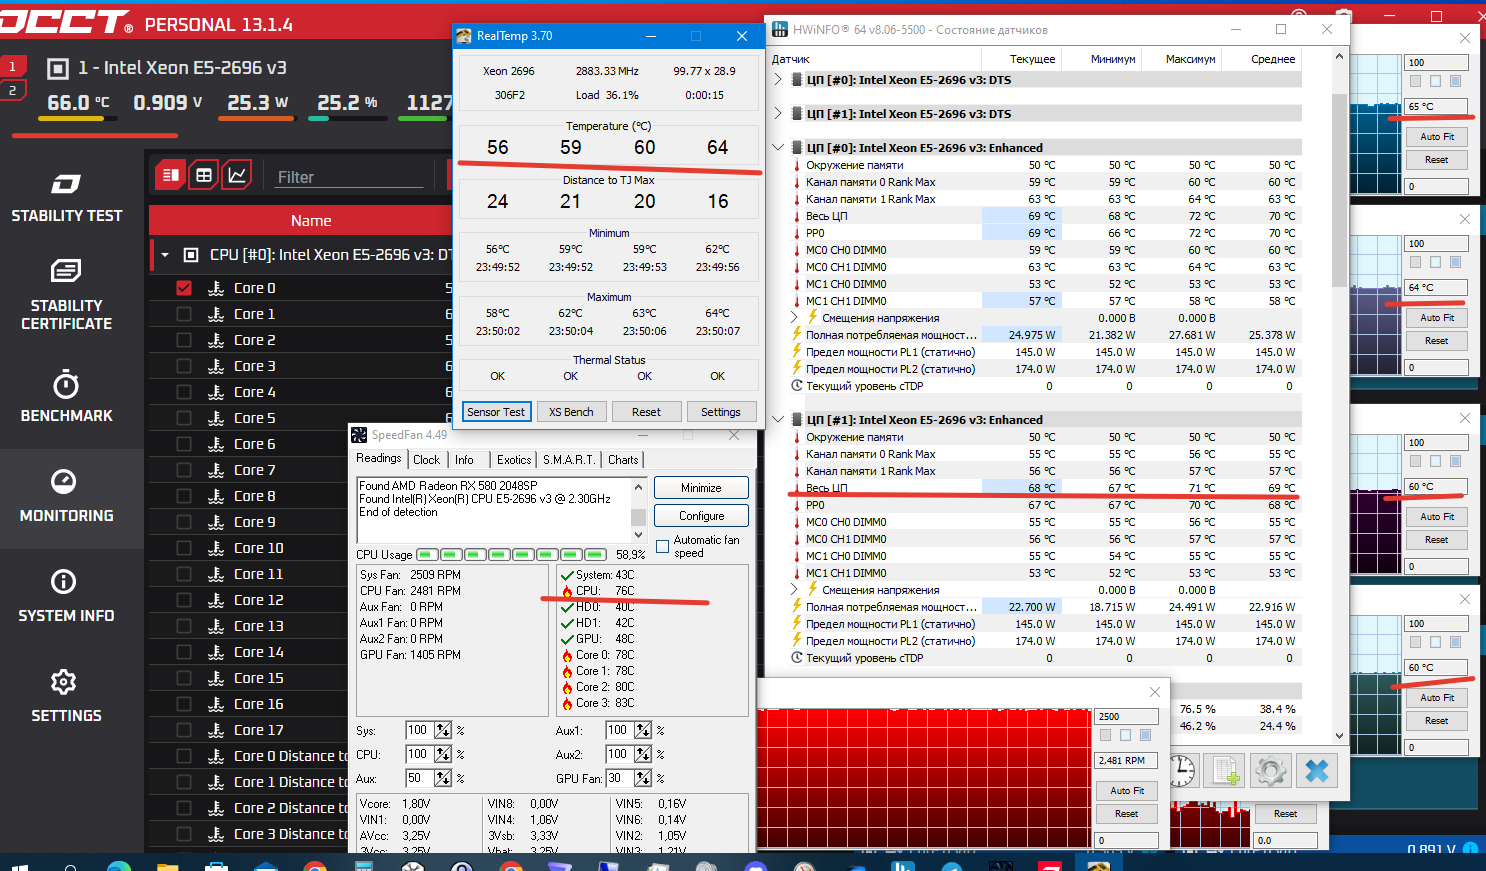Click Sensor Test button in RealTemp

(x=496, y=412)
